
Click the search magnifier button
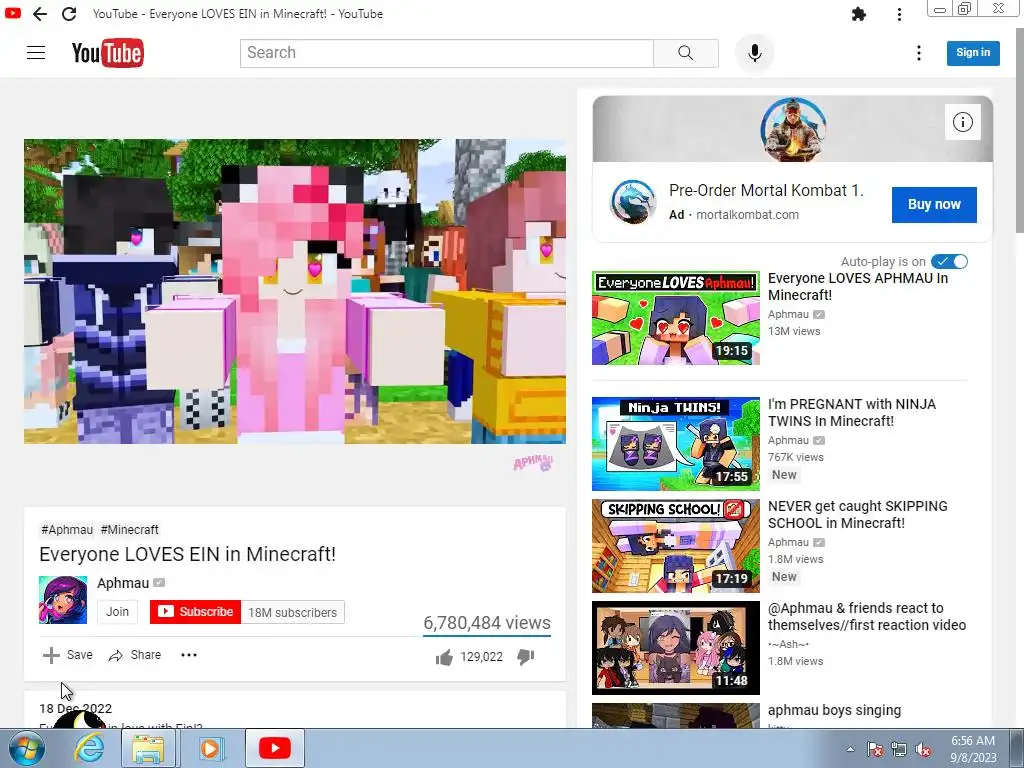(x=686, y=53)
